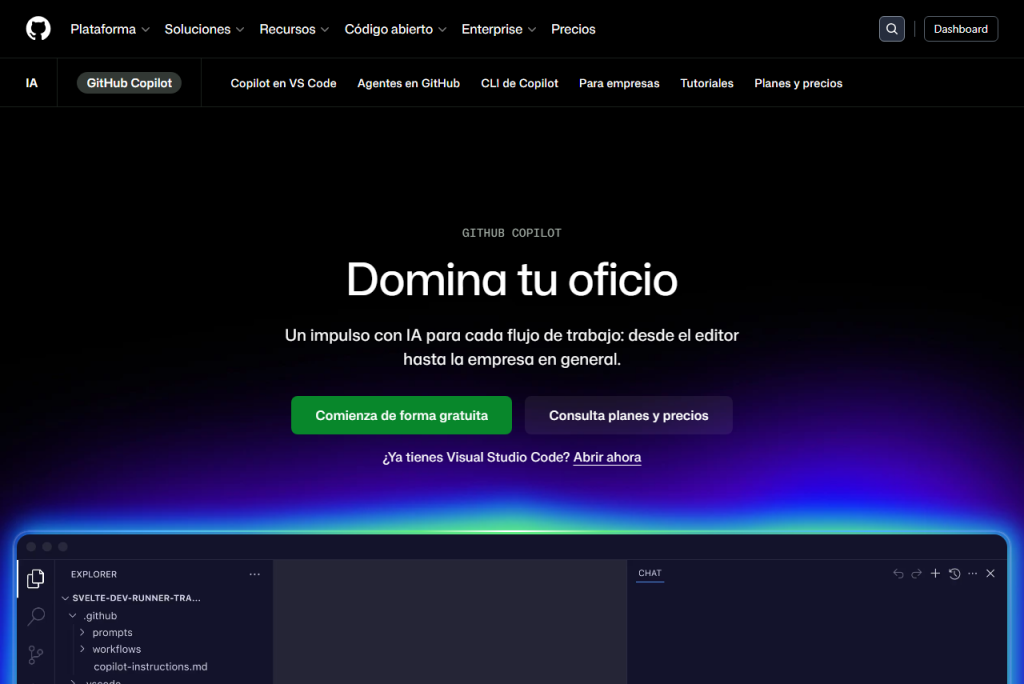Open the Precios menu item

coord(573,29)
